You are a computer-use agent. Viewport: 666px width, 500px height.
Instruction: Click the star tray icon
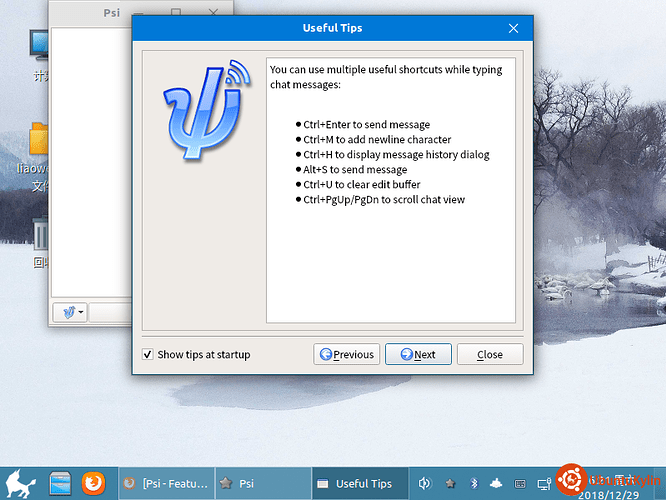(450, 483)
